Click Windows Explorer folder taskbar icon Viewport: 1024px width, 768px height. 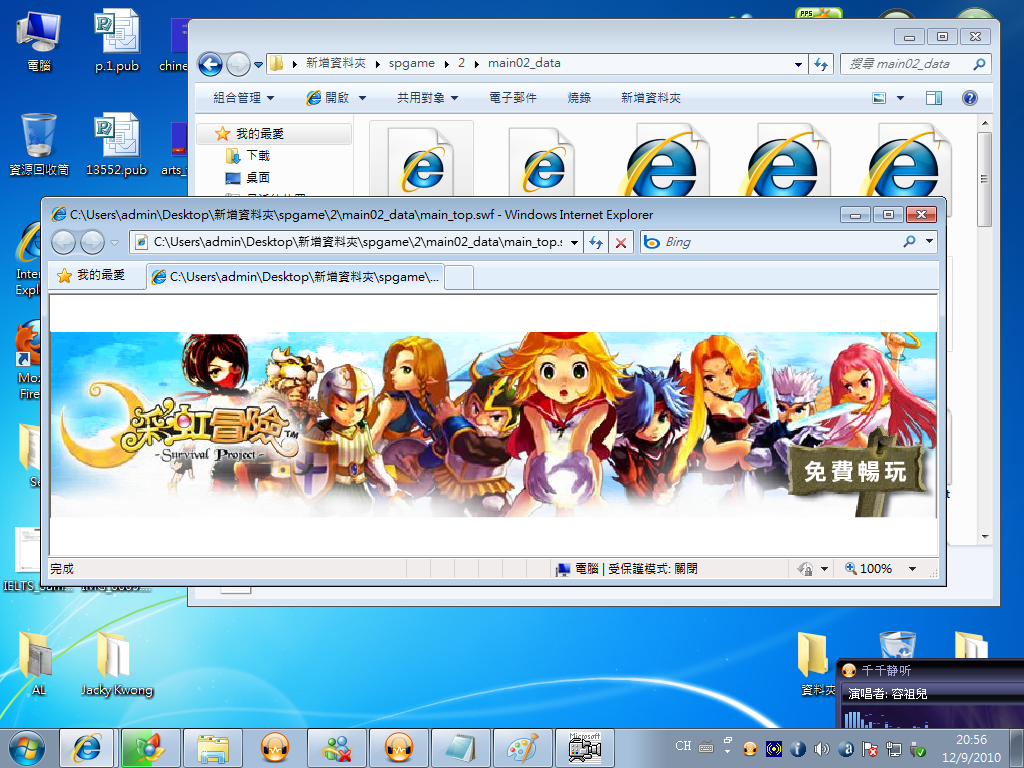[x=213, y=748]
